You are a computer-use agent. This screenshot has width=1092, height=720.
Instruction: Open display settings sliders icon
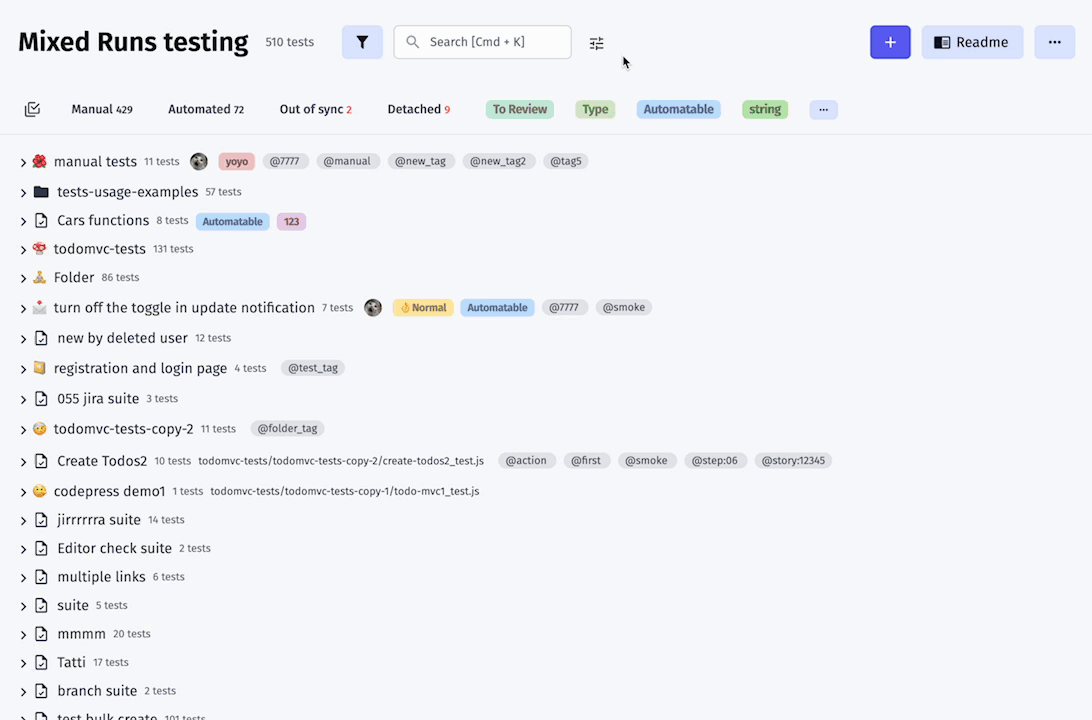[x=597, y=43]
